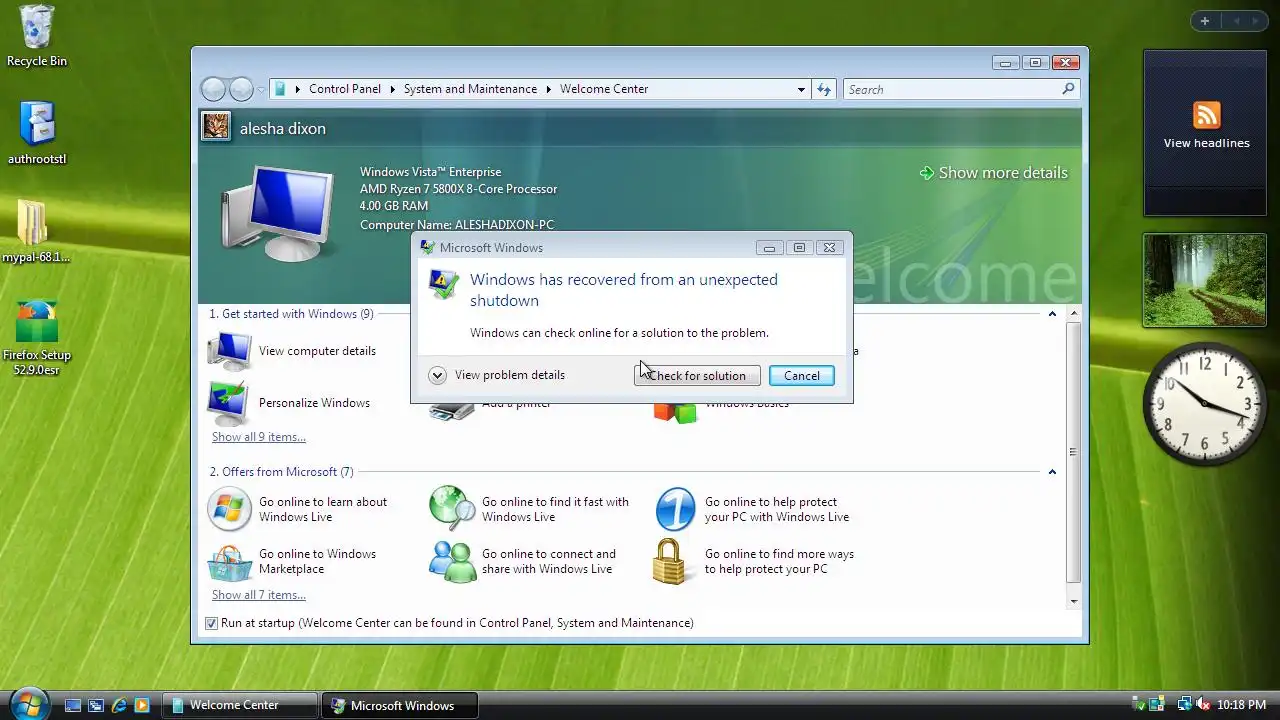Click the Forward navigation button in Welcome Center
Viewport: 1280px width, 720px height.
click(x=241, y=89)
